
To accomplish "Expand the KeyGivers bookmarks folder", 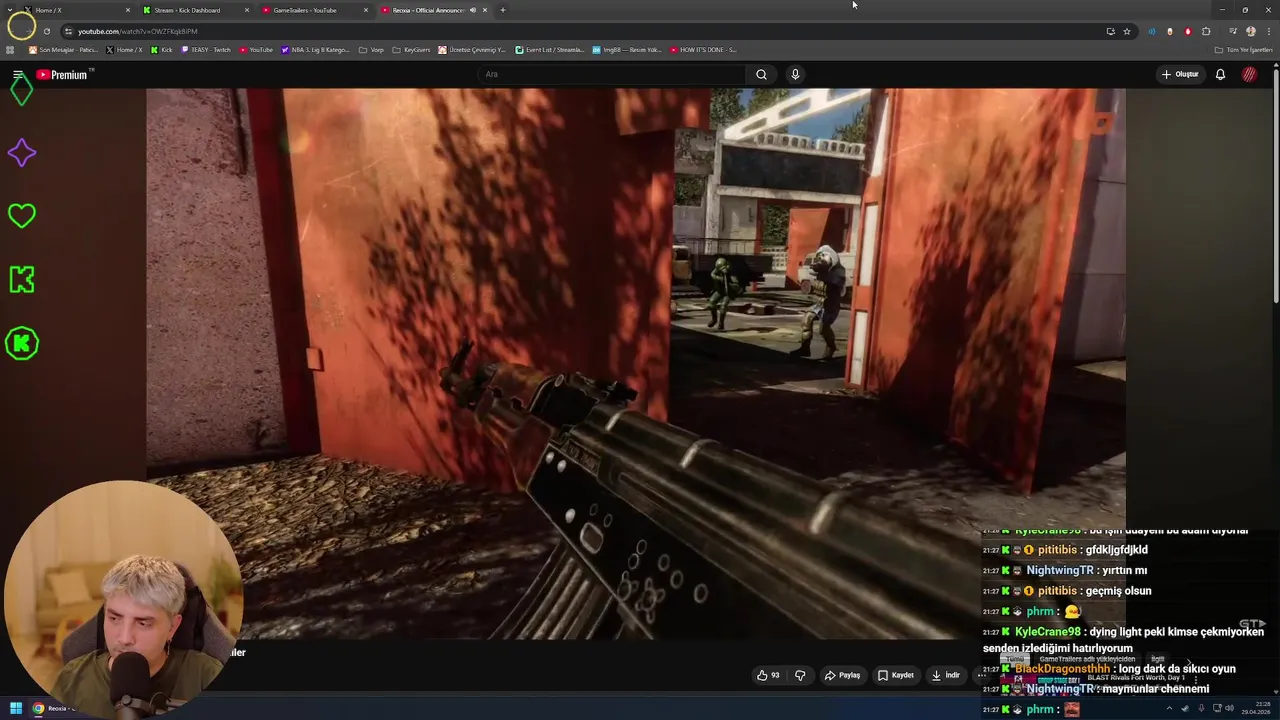I will [411, 49].
